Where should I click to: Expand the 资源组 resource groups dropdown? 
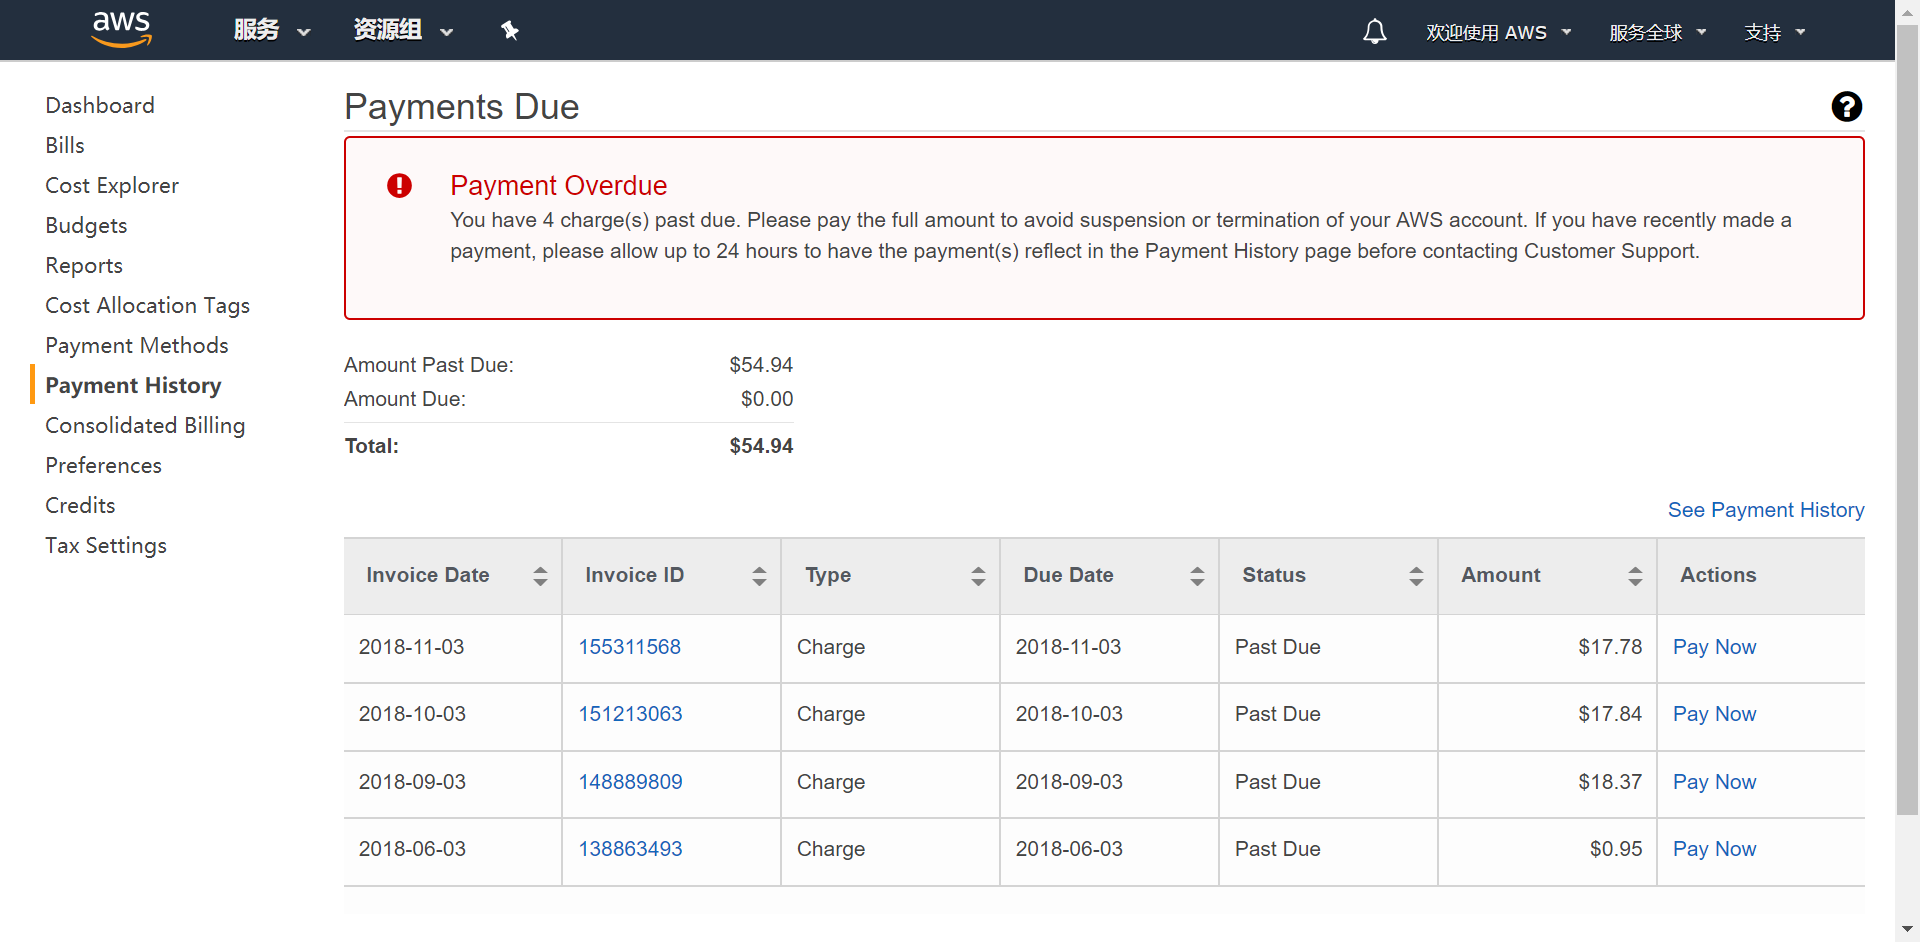pyautogui.click(x=403, y=31)
